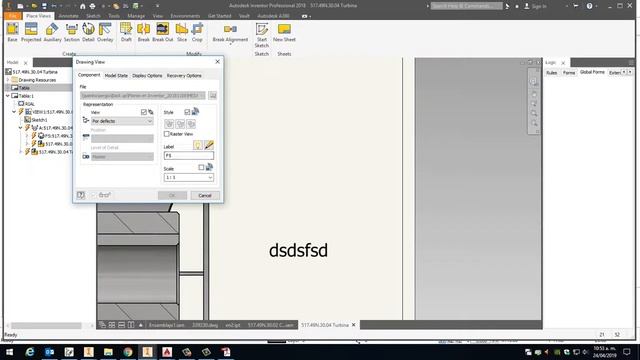Click the pencil edit label icon
640x360 pixels.
[209, 145]
